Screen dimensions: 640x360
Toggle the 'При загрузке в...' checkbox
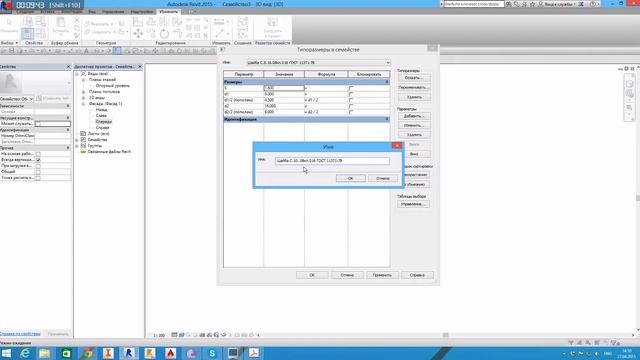(38, 166)
